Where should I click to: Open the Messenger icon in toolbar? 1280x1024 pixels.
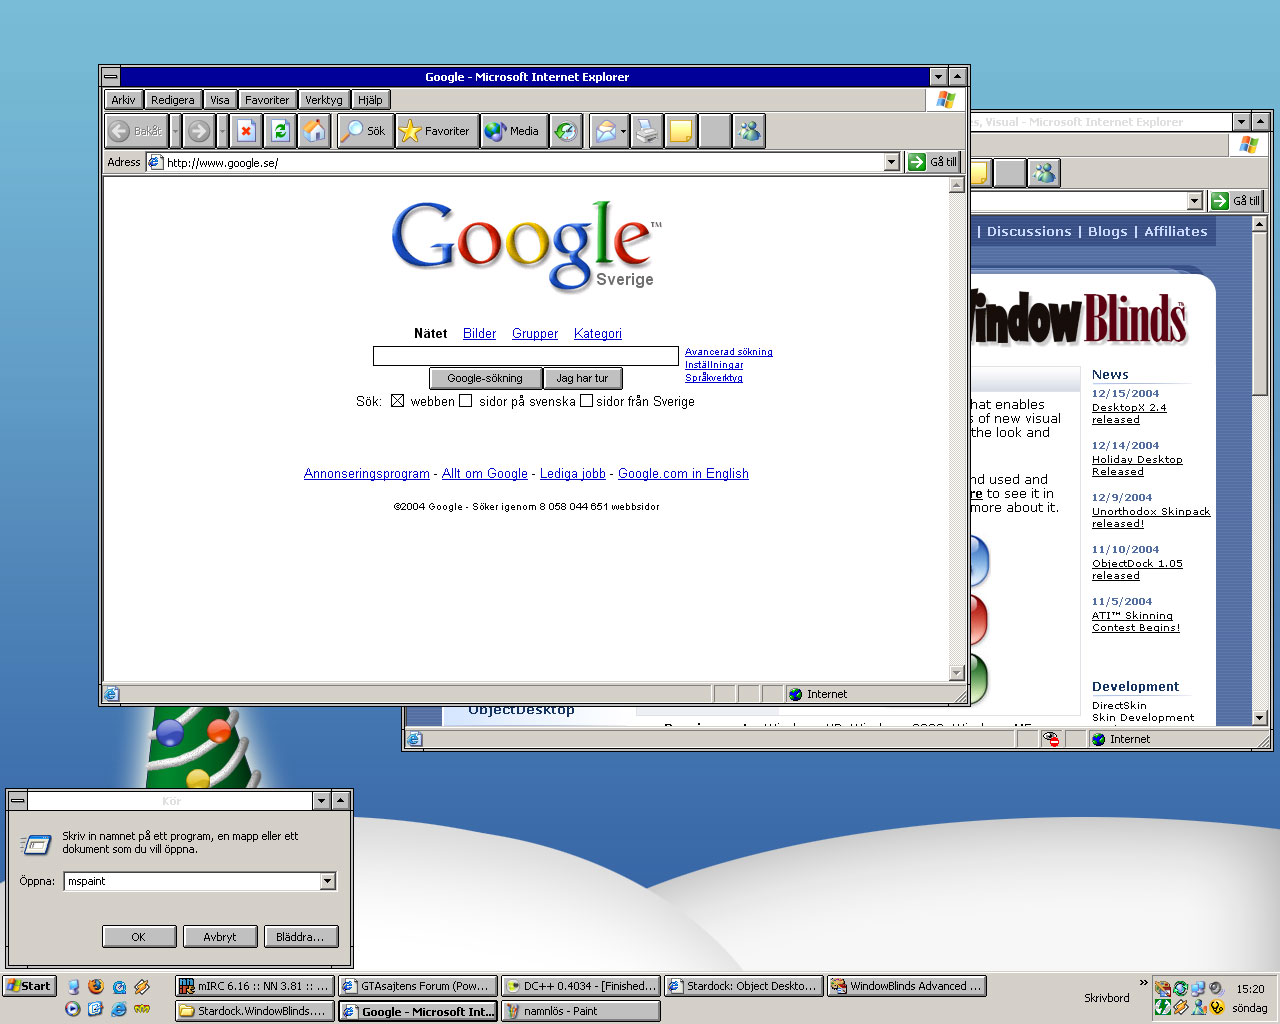point(749,131)
